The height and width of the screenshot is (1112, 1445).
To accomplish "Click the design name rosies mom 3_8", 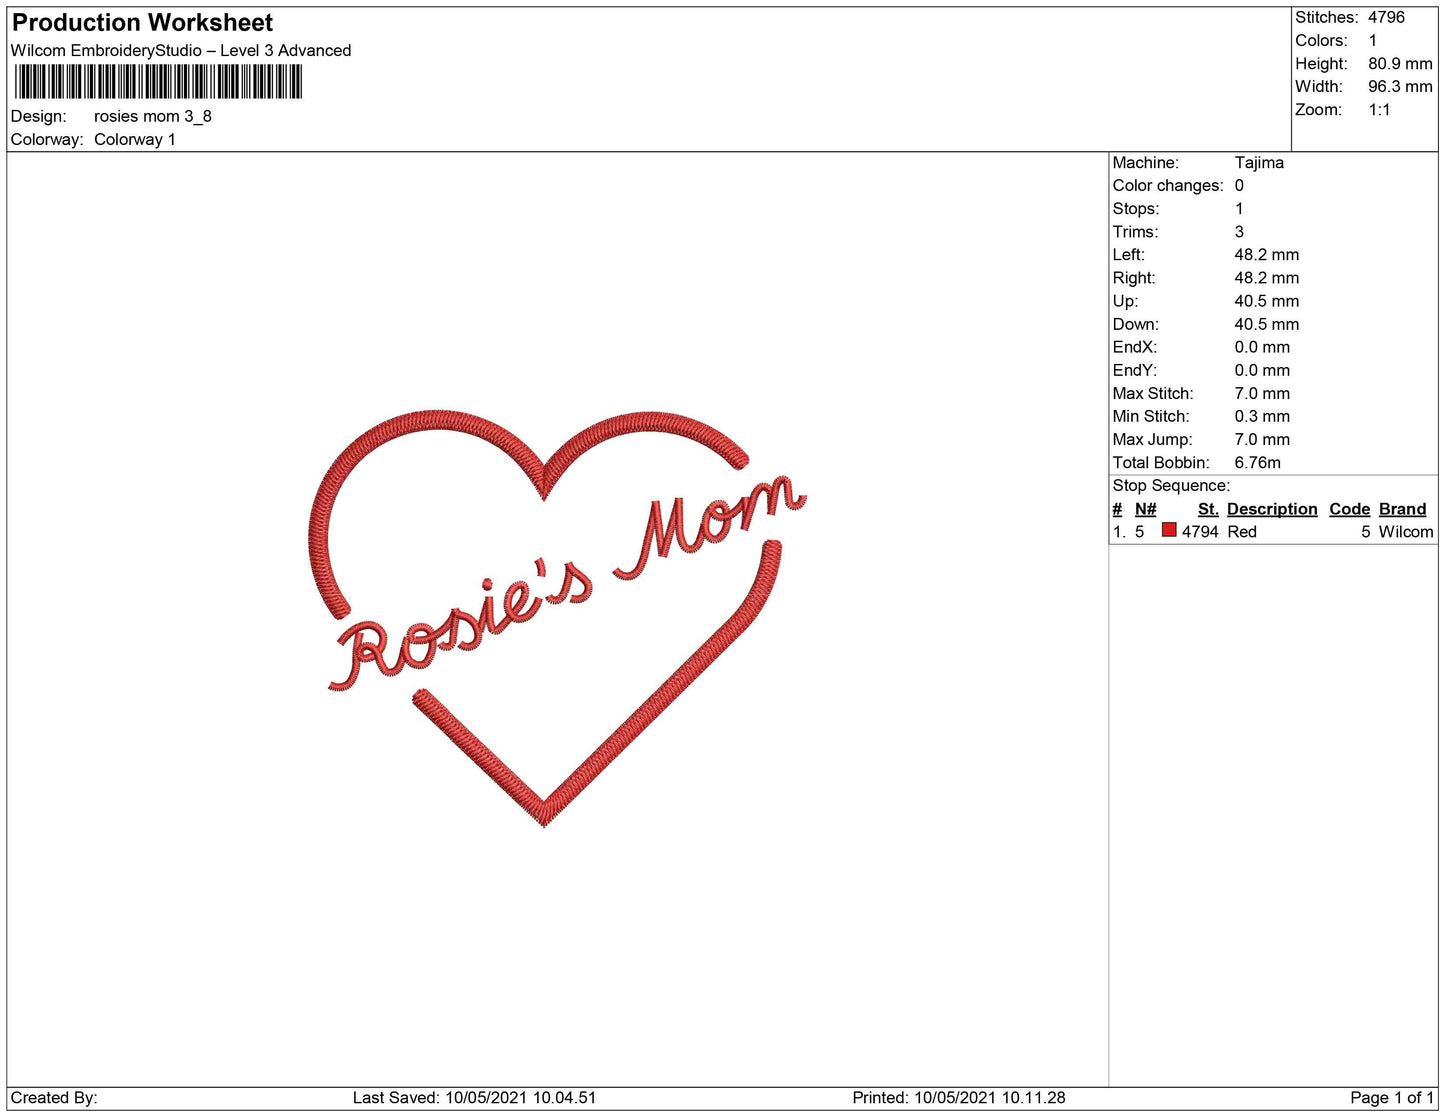I will click(153, 116).
